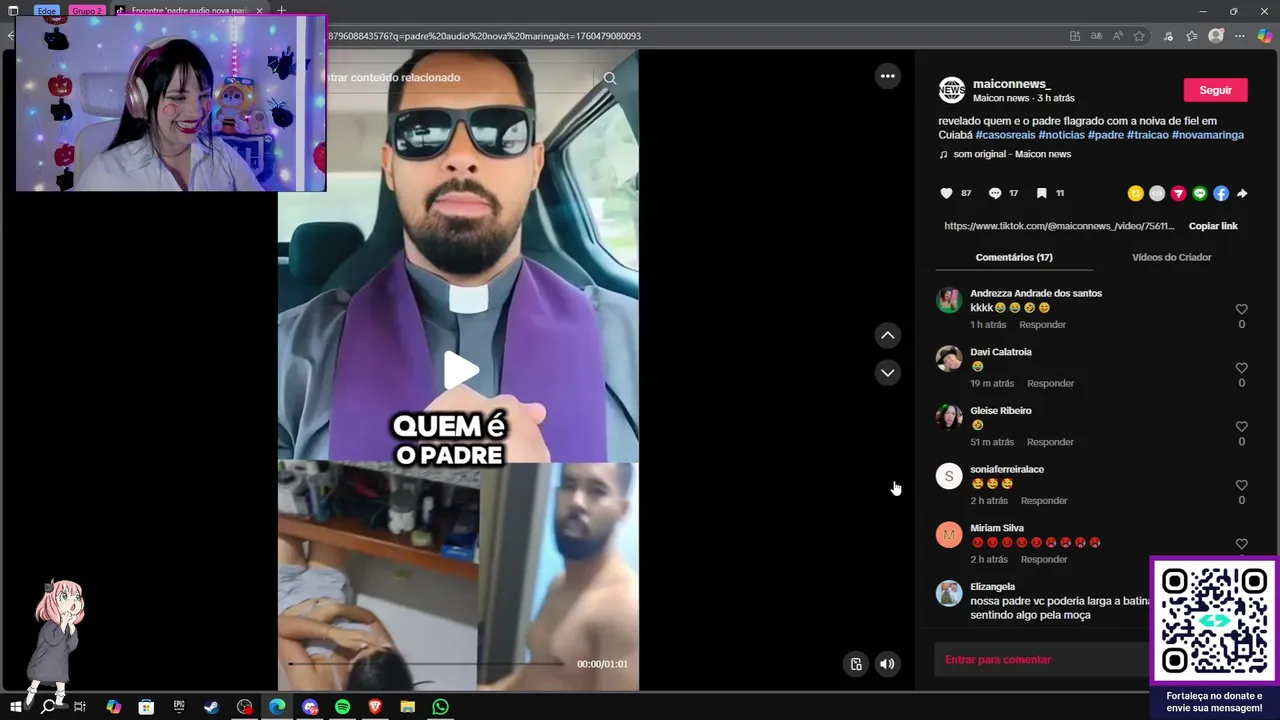Expand more share options arrow
Viewport: 1280px width, 720px height.
click(1242, 193)
